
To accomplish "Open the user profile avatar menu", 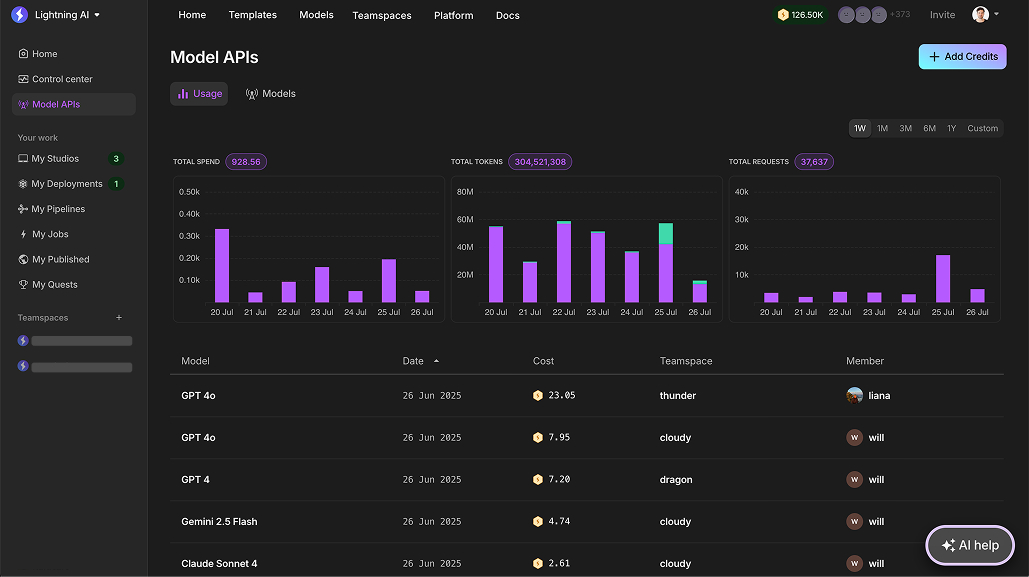I will [x=985, y=14].
